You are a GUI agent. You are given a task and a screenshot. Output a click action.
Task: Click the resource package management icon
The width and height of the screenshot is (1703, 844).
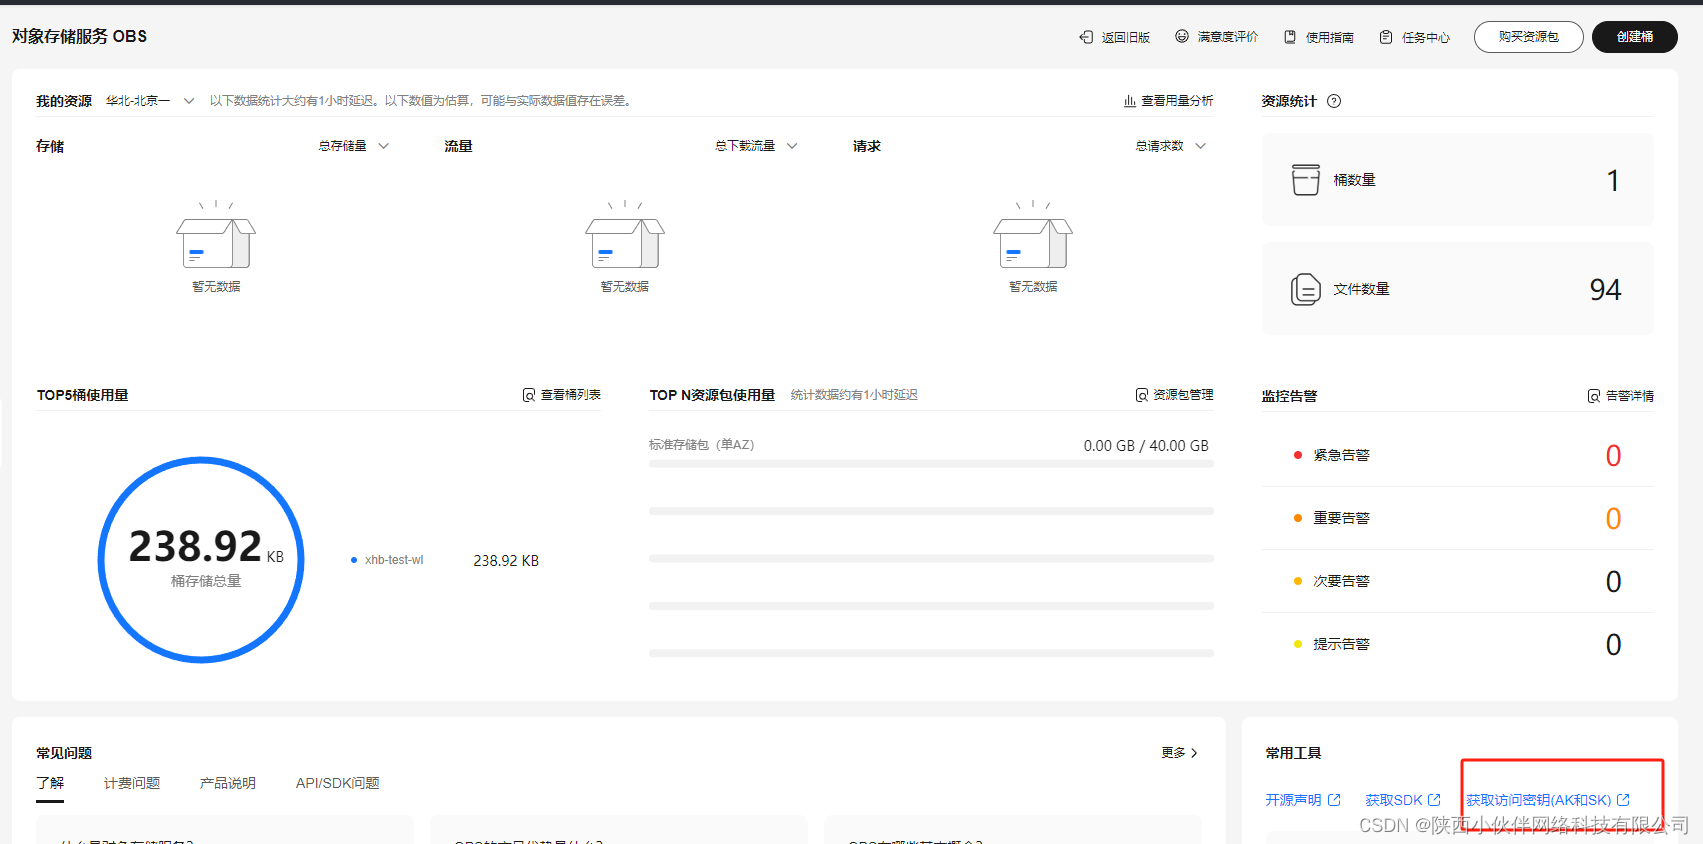1142,395
